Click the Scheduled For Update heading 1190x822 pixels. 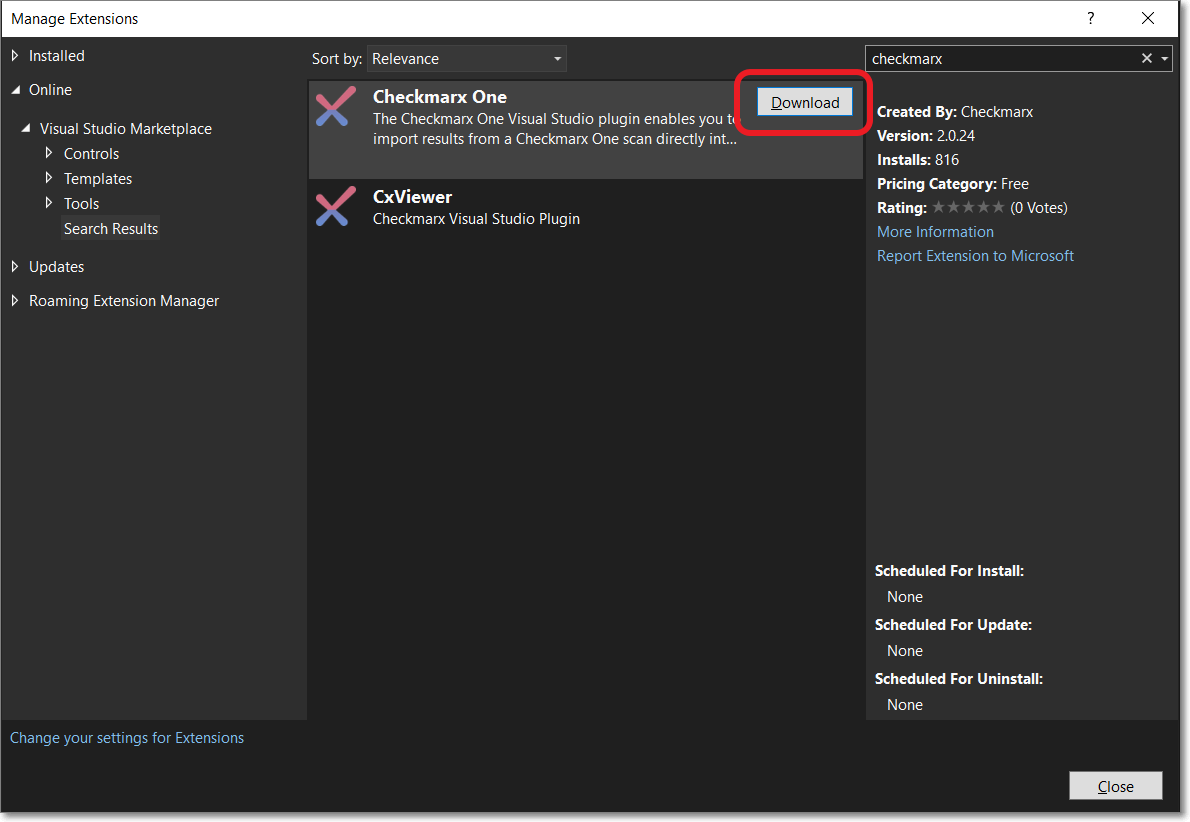pos(952,625)
